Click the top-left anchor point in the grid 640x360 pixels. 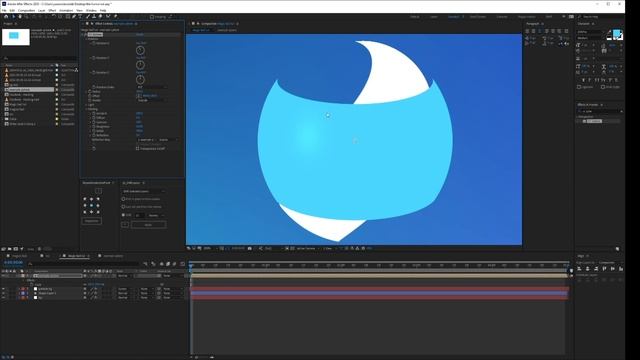click(x=85, y=199)
